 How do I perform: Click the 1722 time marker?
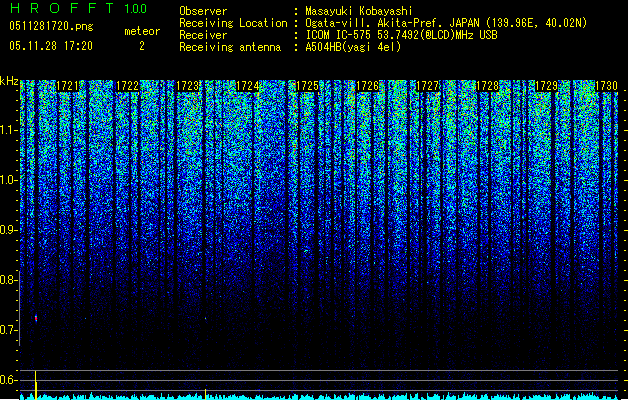[127, 86]
